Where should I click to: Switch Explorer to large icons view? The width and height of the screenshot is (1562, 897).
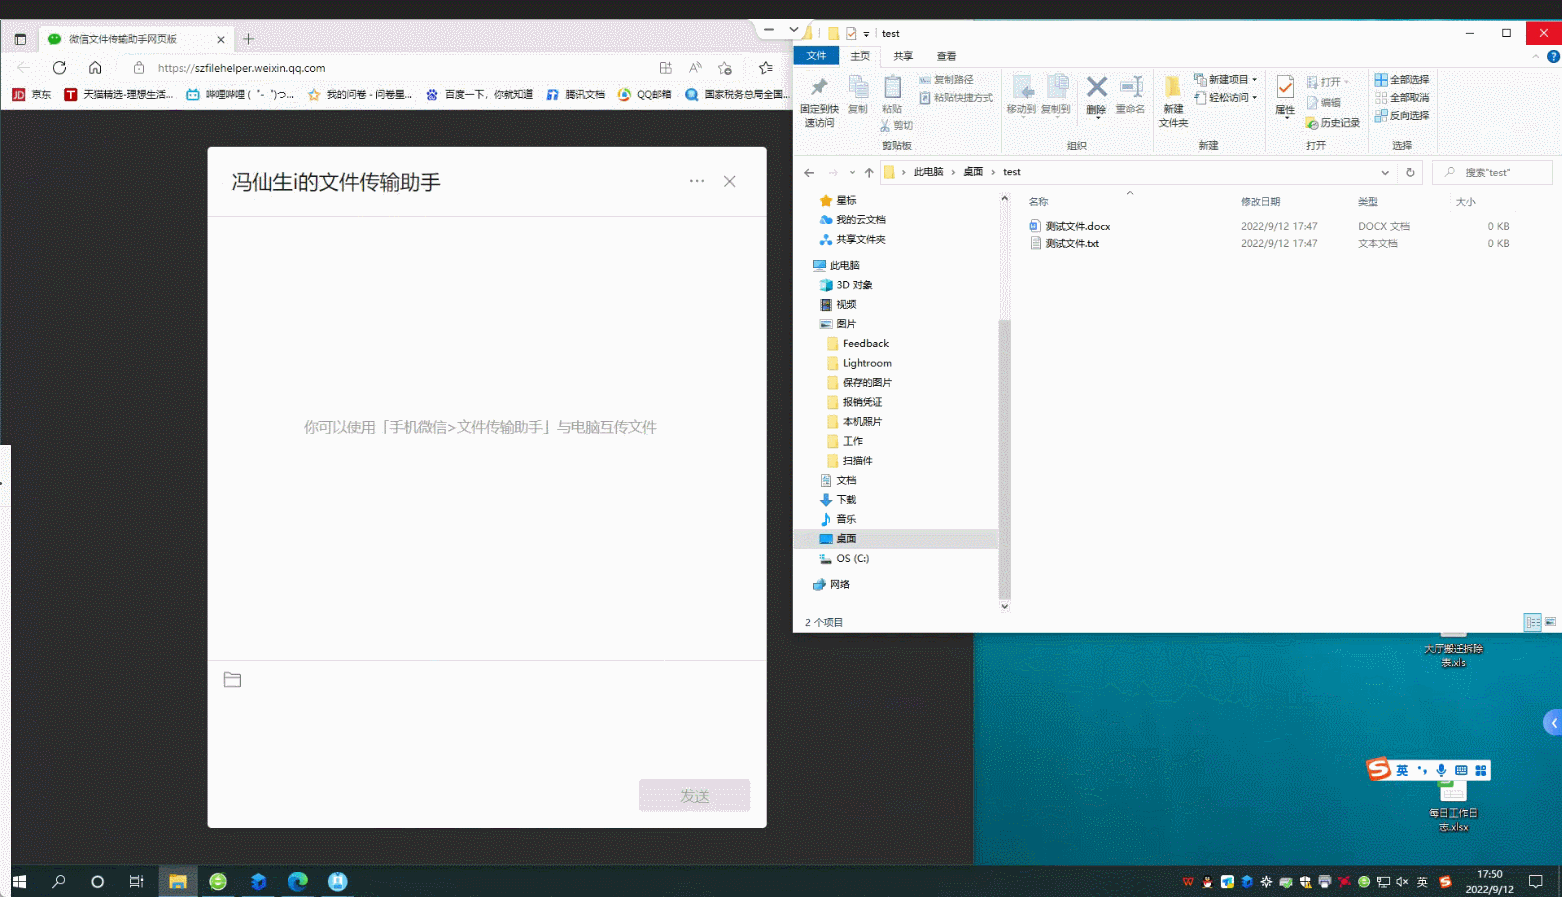tap(1550, 622)
